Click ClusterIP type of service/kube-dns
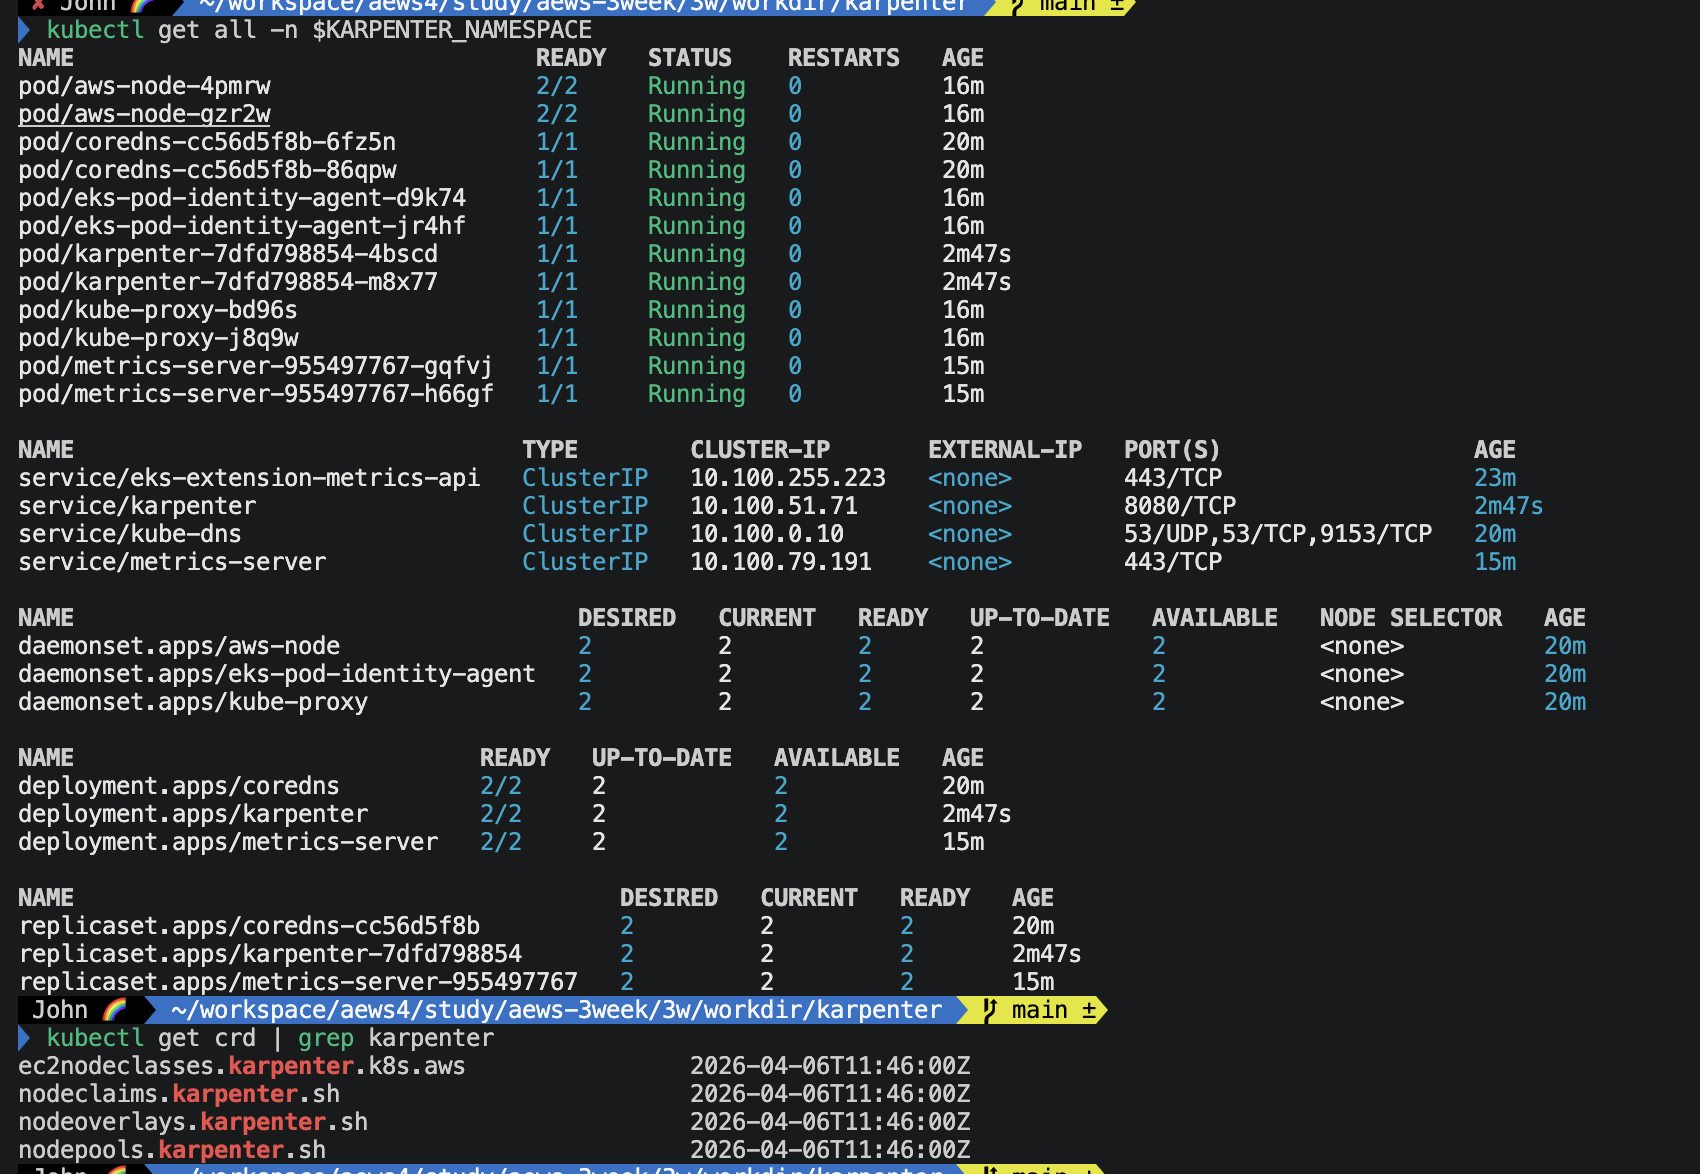Image resolution: width=1700 pixels, height=1174 pixels. [585, 534]
